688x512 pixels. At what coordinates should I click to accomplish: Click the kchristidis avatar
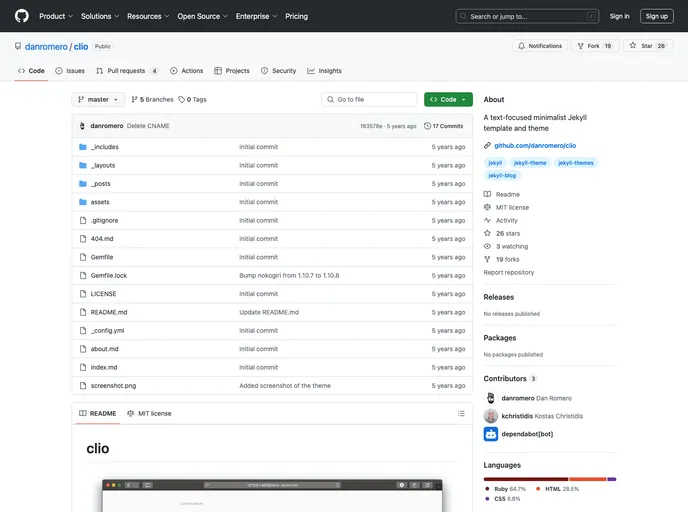tap(491, 416)
